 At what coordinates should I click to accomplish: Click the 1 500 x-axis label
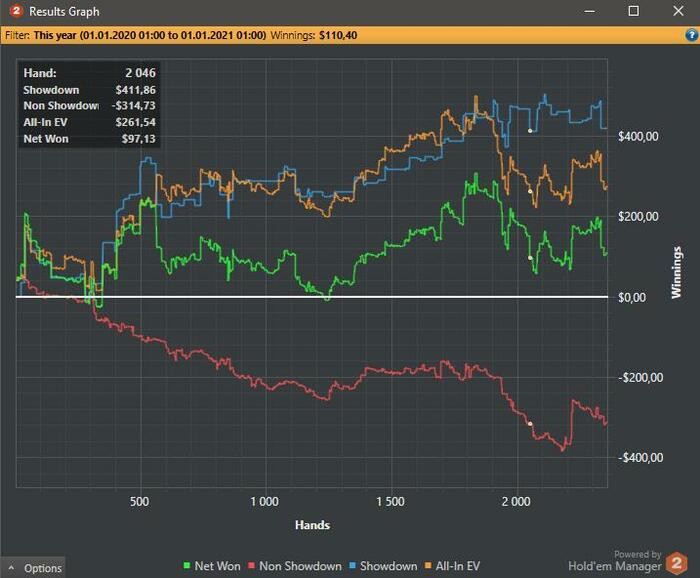point(390,502)
